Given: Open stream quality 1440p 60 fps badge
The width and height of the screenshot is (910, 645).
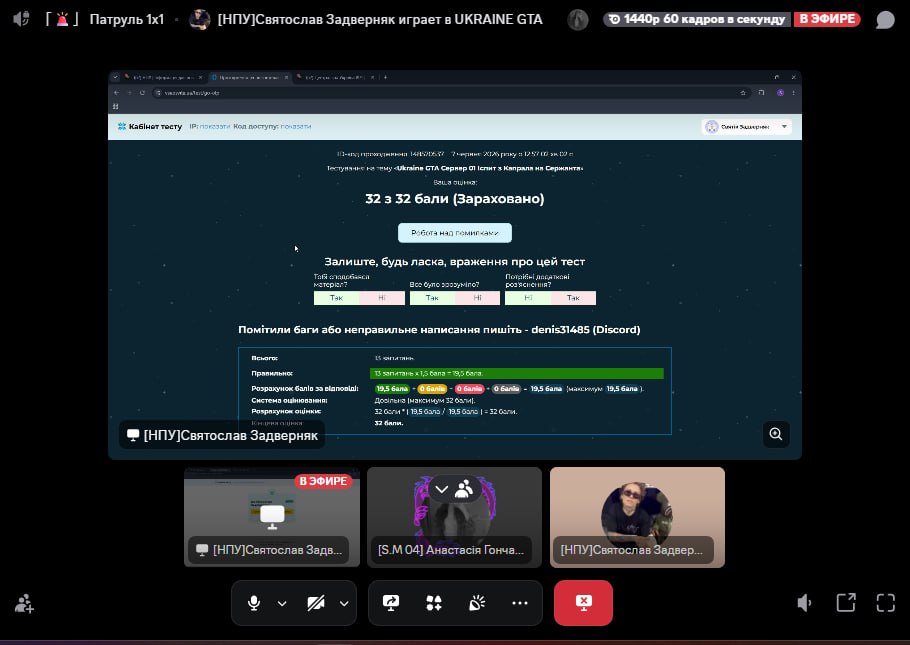Looking at the screenshot, I should pos(696,19).
